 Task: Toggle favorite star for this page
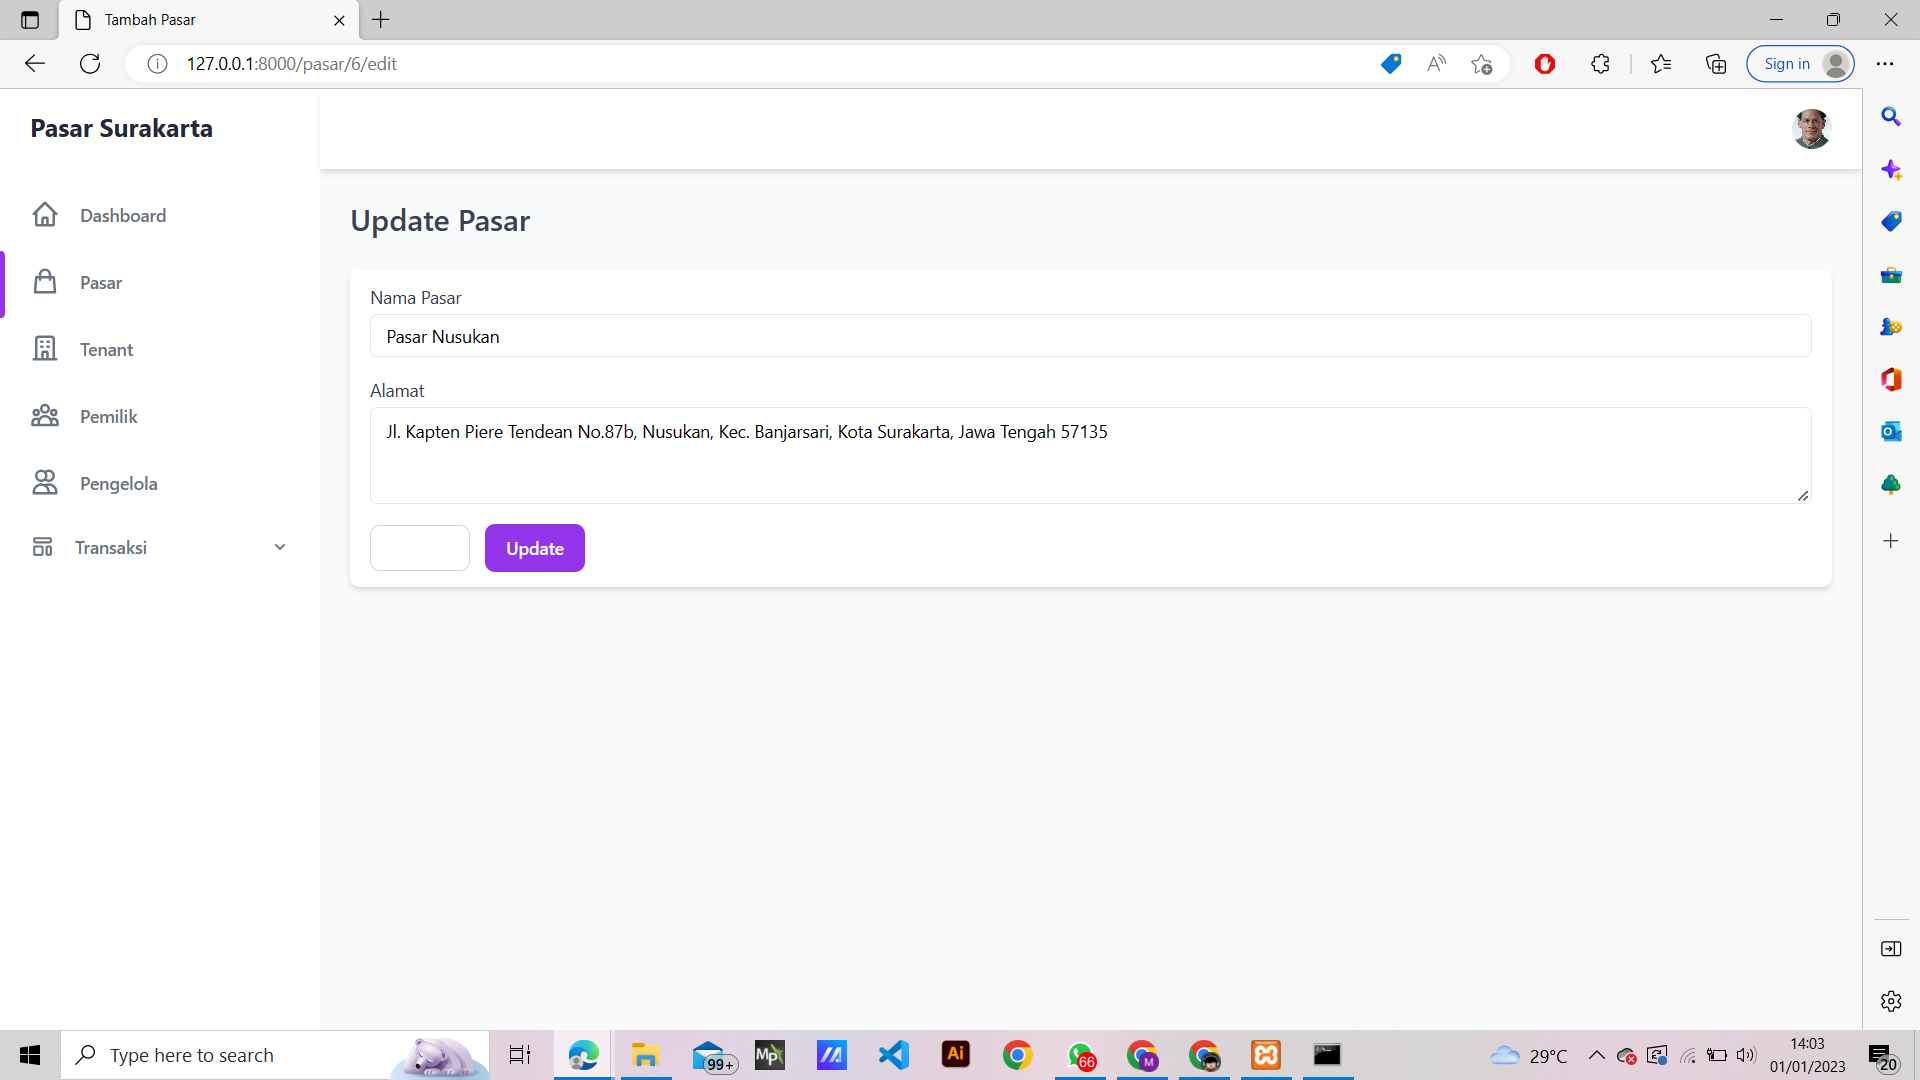point(1482,63)
